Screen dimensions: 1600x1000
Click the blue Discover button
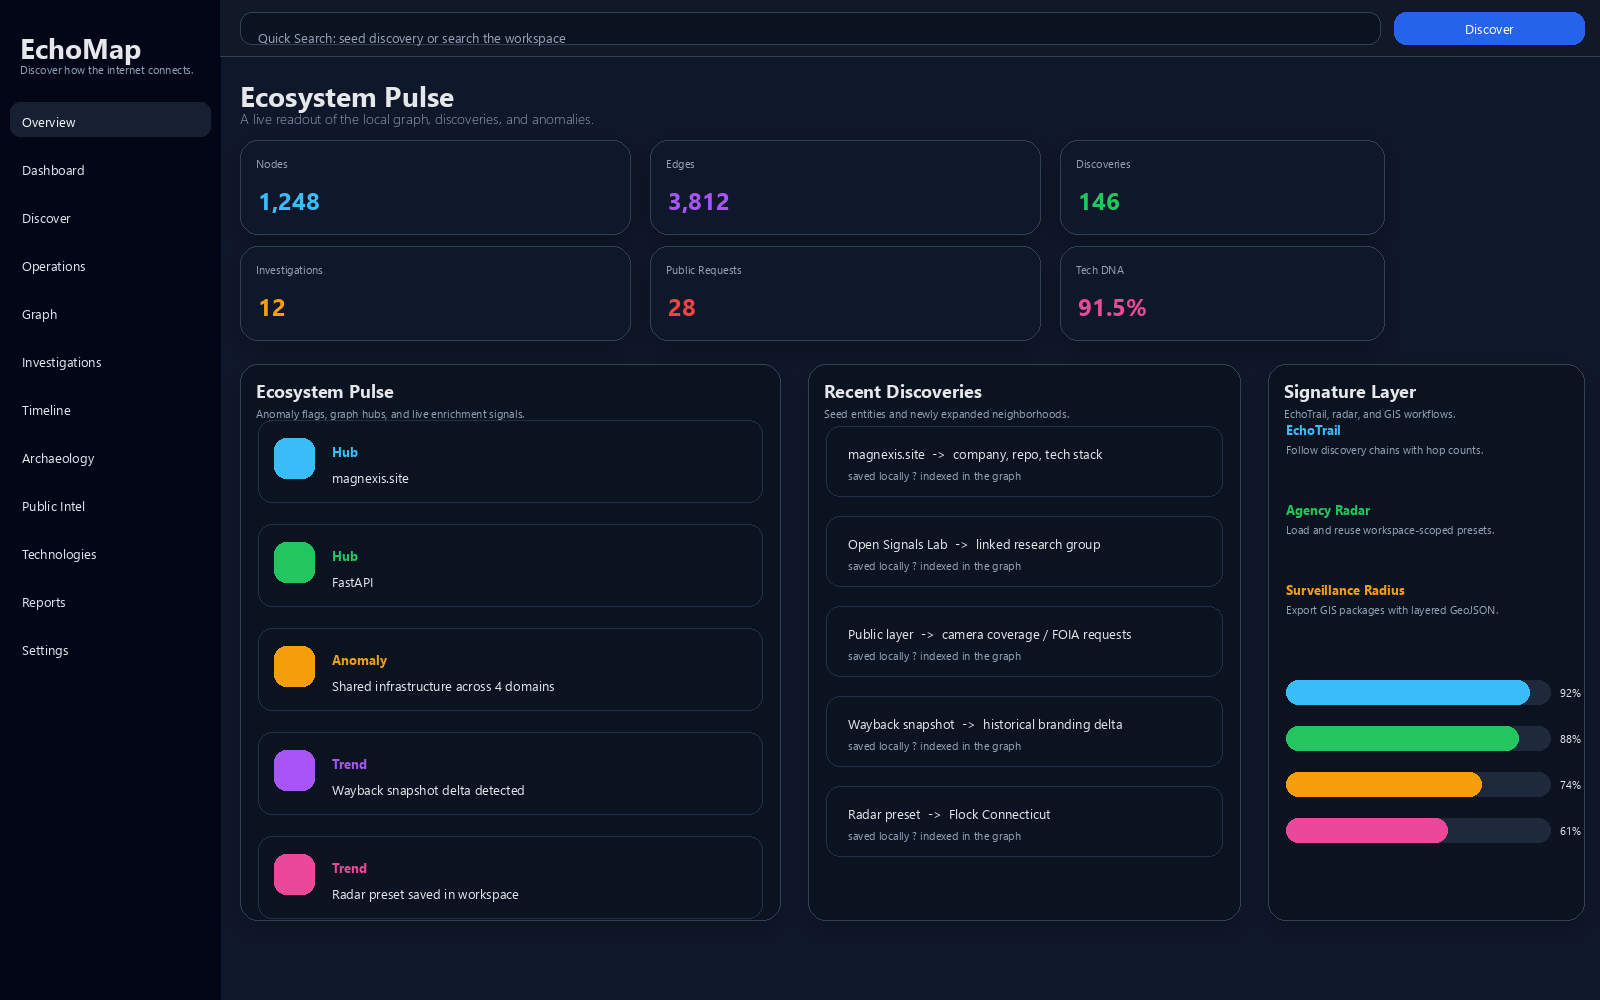point(1489,29)
